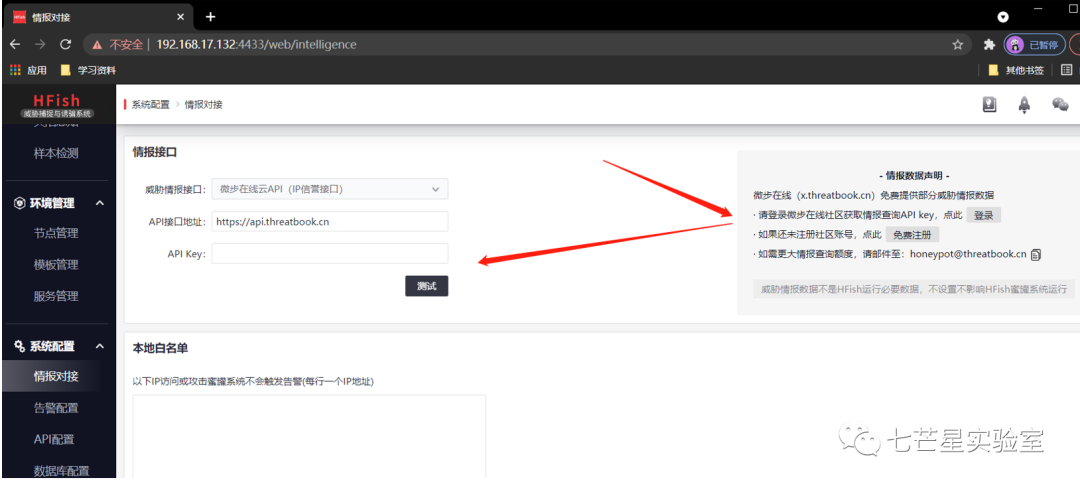Click the browser forward arrow

pyautogui.click(x=40, y=45)
